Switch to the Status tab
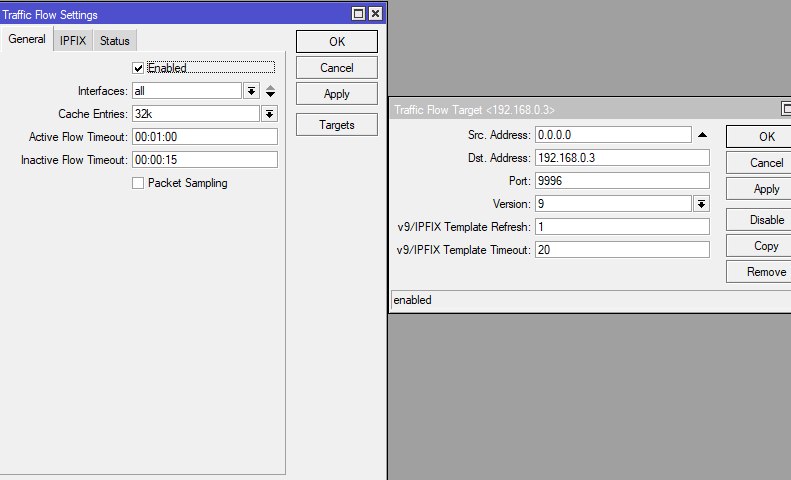The width and height of the screenshot is (791, 480). point(115,41)
